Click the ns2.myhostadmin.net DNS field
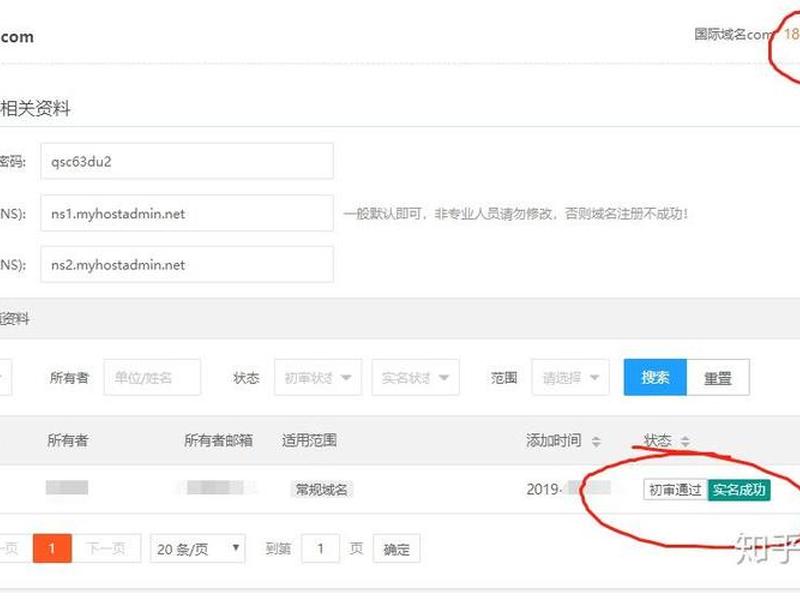Viewport: 800px width, 600px height. point(187,264)
